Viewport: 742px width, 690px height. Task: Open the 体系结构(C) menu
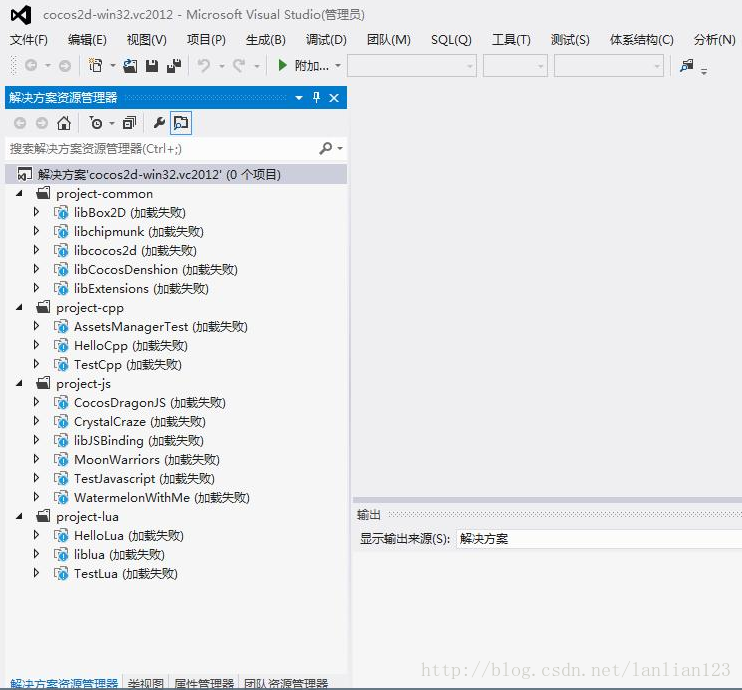click(x=641, y=40)
